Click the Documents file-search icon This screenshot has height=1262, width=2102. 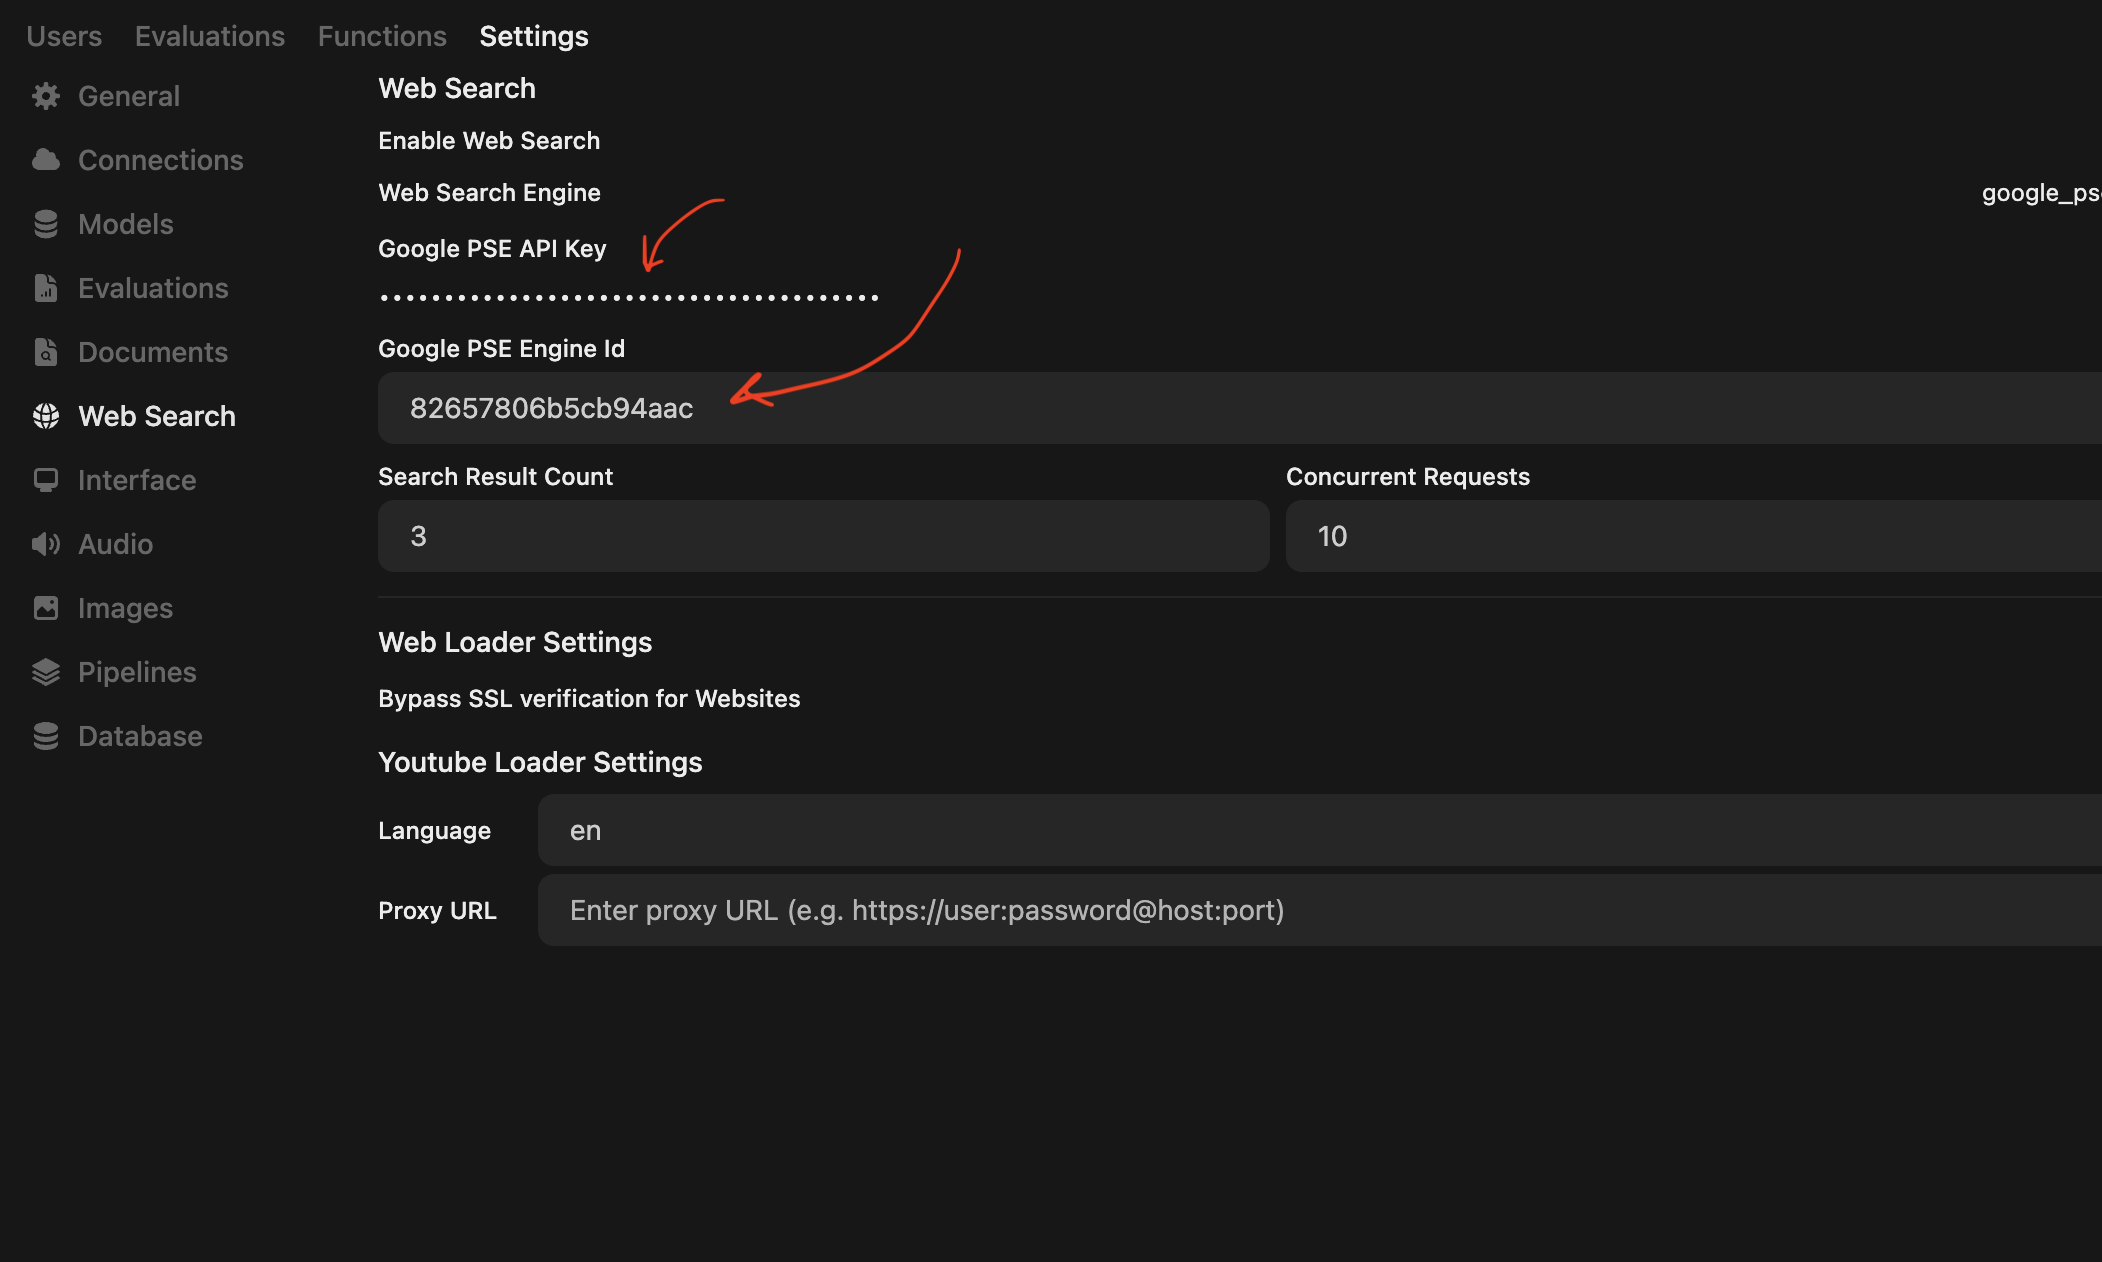[46, 352]
